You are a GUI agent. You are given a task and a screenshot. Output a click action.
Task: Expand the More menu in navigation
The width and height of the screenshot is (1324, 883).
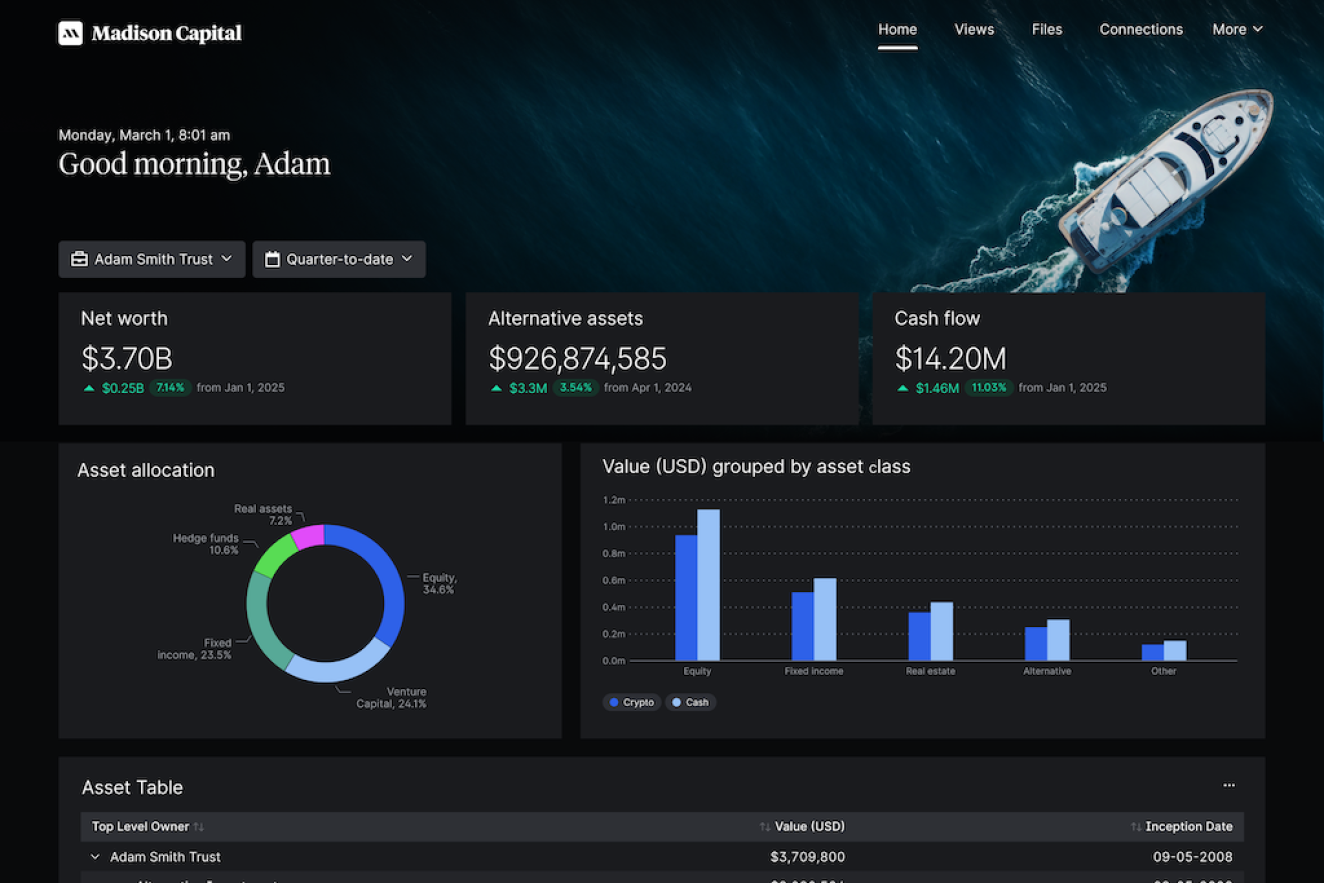[x=1237, y=30]
